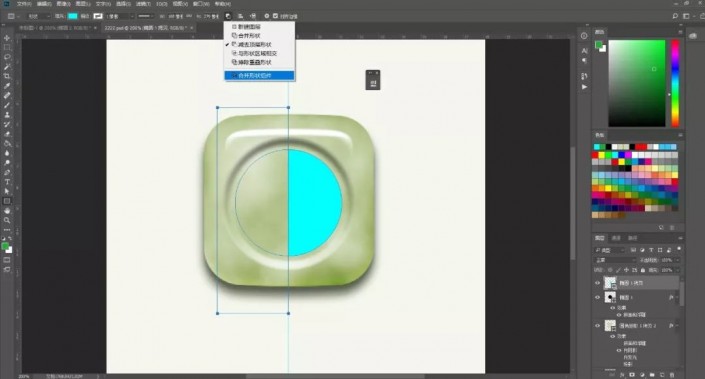This screenshot has height=379, width=705.
Task: Collapse Rounded Rectangle copy 2 effects arrow
Action: tap(677, 325)
